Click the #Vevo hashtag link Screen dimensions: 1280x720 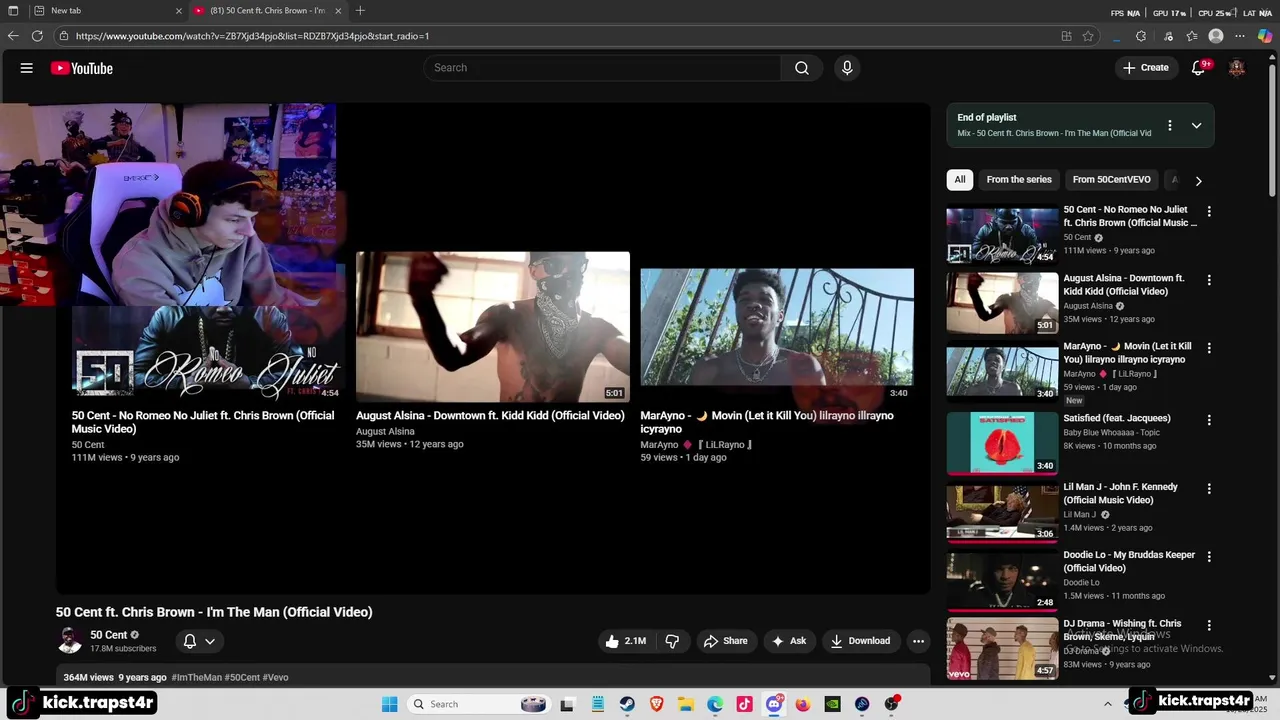pos(275,678)
